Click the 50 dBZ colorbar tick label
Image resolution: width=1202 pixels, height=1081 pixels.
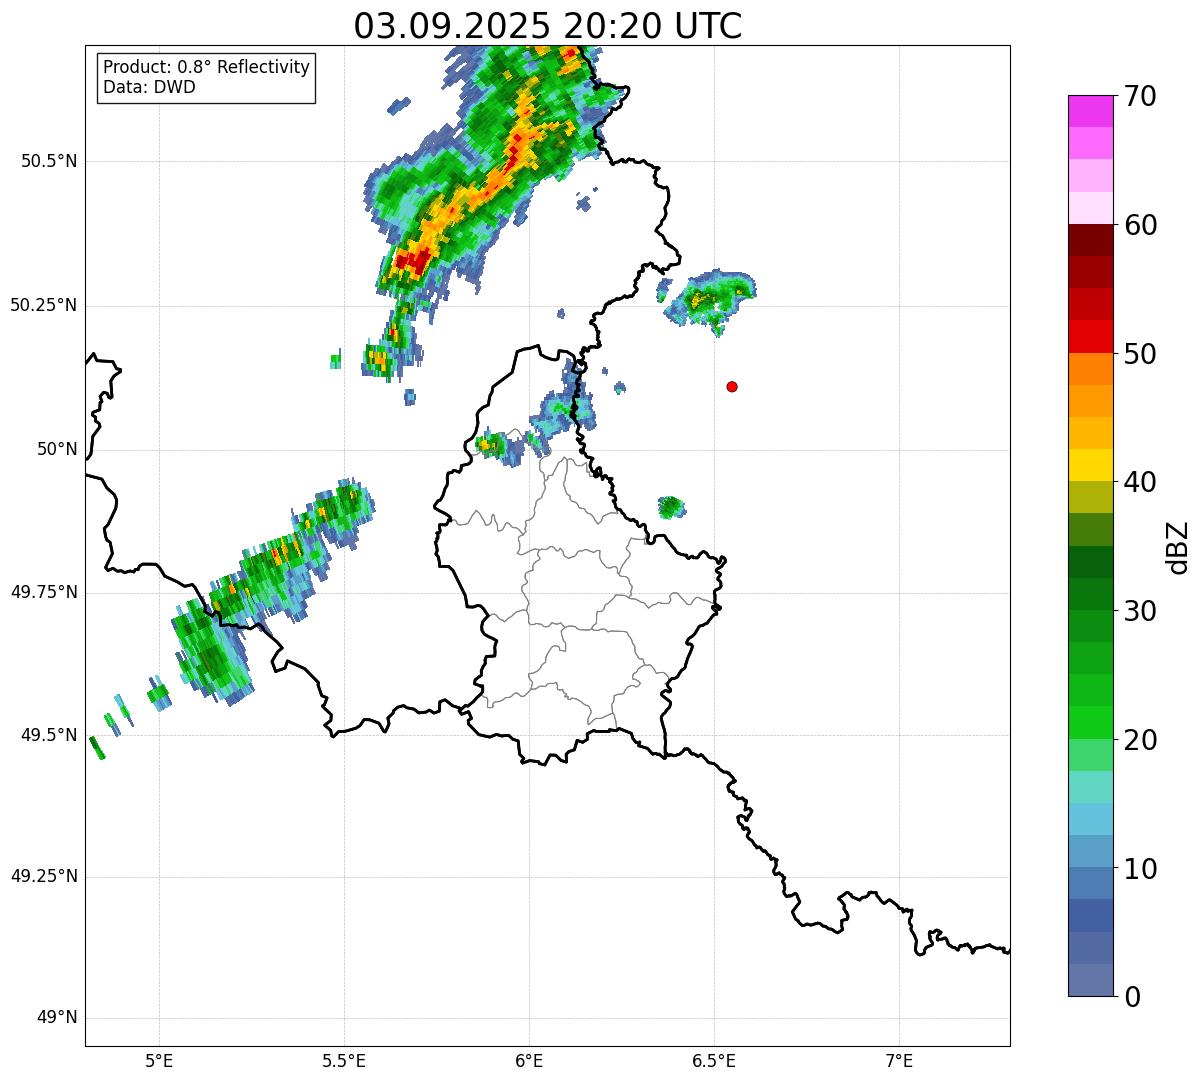[x=1140, y=354]
